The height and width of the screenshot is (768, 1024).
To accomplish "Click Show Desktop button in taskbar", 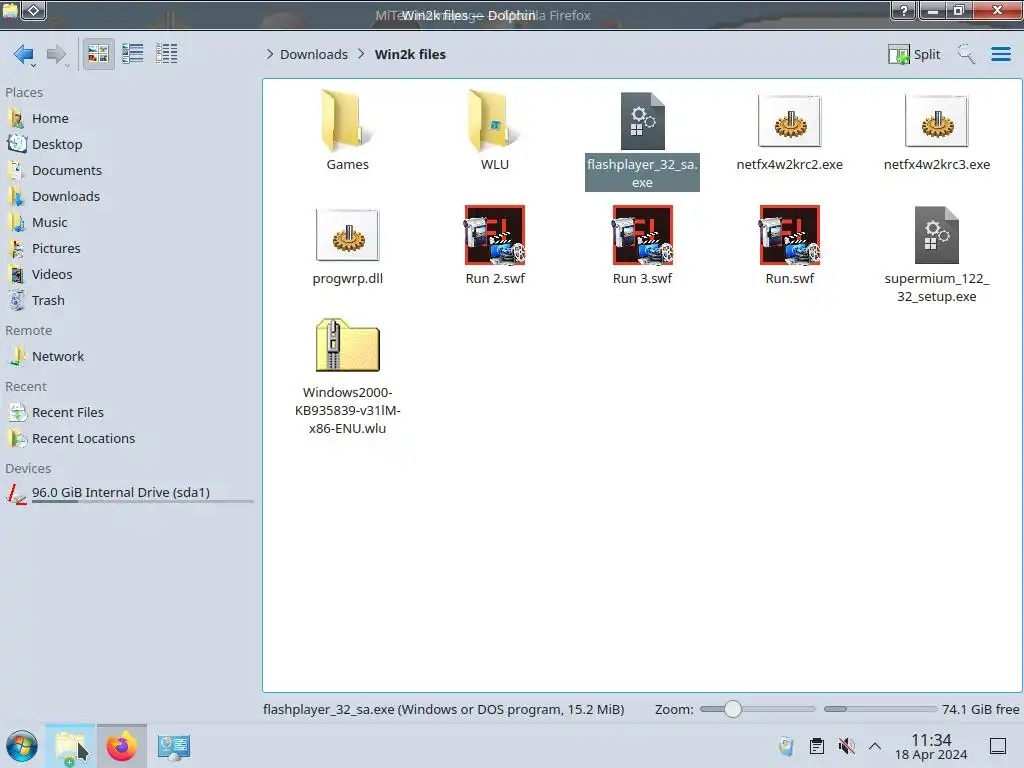I will pos(998,746).
